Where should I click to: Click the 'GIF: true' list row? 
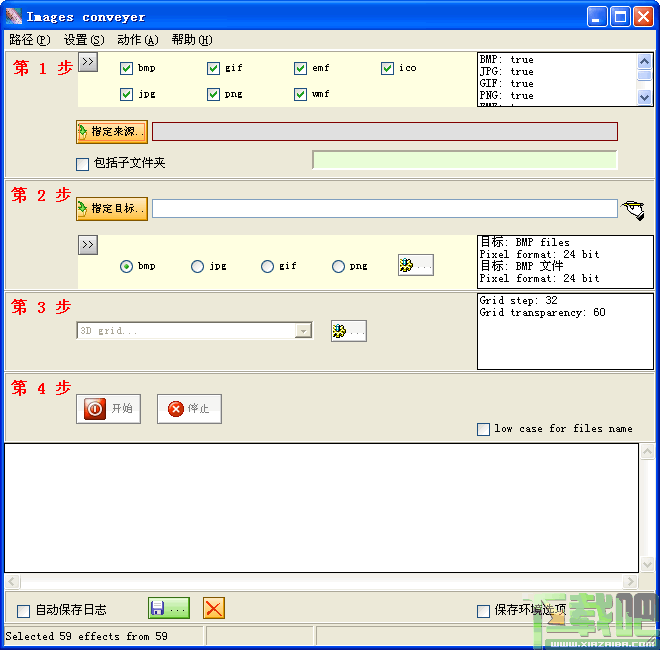pos(507,84)
